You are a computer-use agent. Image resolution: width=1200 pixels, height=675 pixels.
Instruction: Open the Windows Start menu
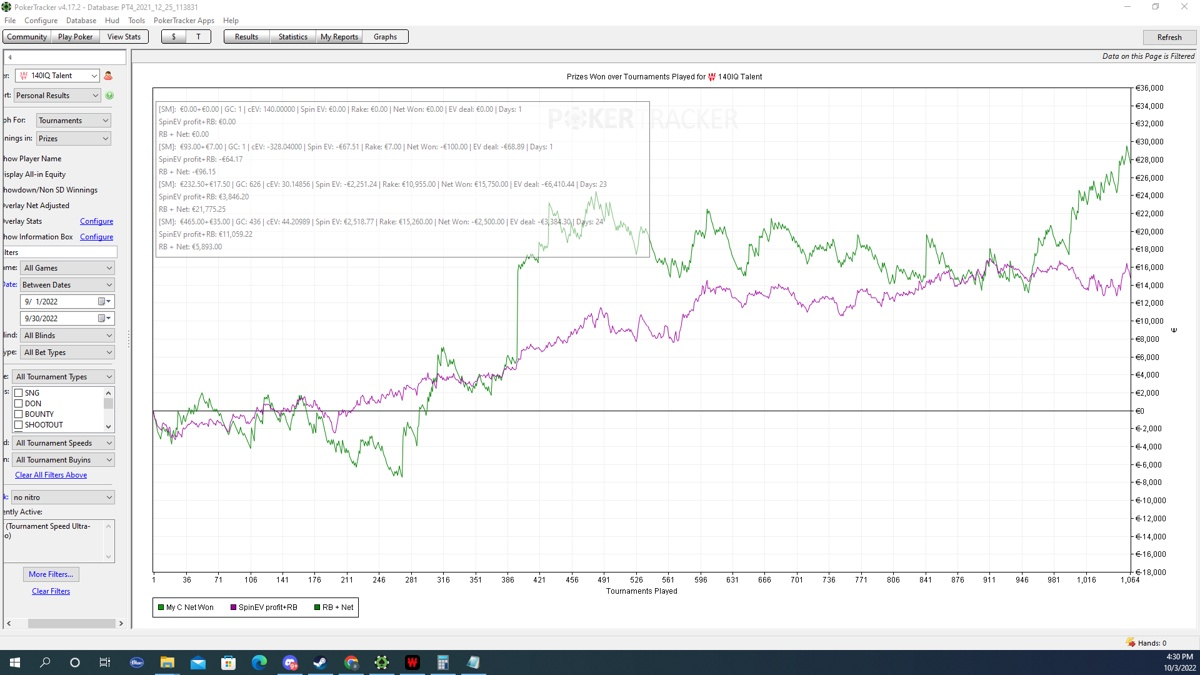click(x=14, y=662)
